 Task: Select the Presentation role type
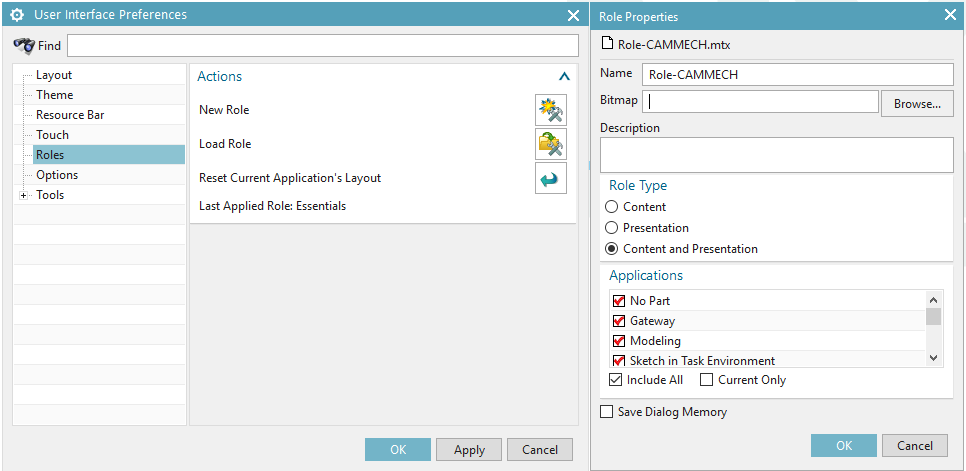click(612, 228)
